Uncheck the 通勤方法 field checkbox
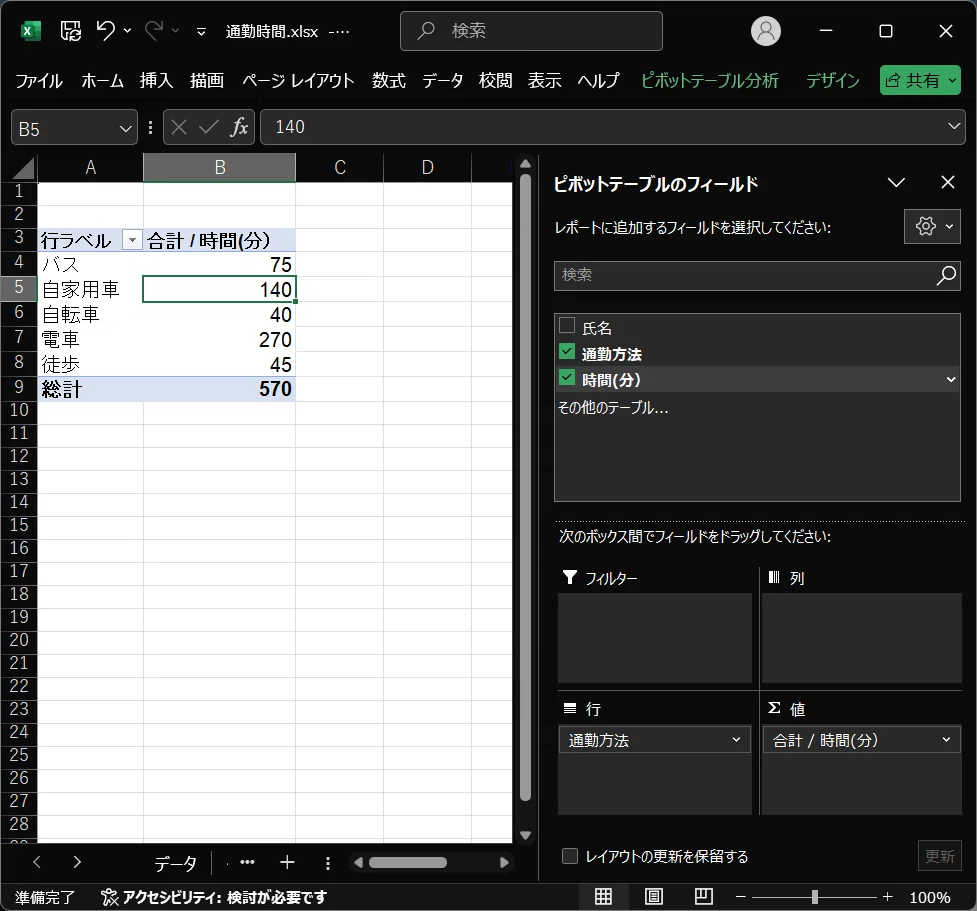The image size is (977, 911). tap(567, 351)
